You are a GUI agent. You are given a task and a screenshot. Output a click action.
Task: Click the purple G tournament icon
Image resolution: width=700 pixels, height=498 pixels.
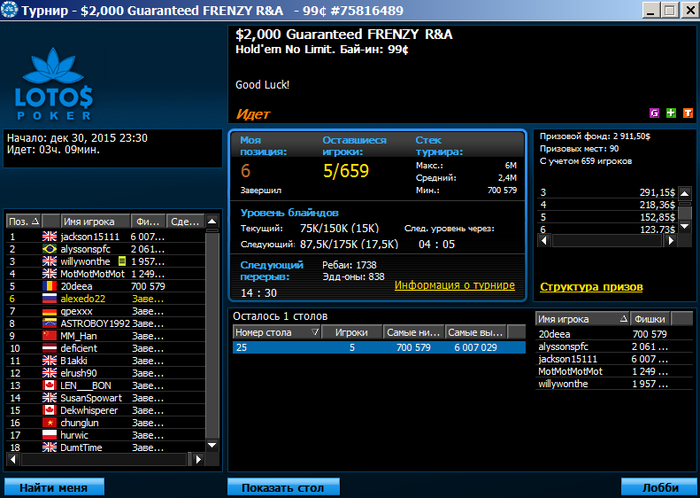point(654,113)
